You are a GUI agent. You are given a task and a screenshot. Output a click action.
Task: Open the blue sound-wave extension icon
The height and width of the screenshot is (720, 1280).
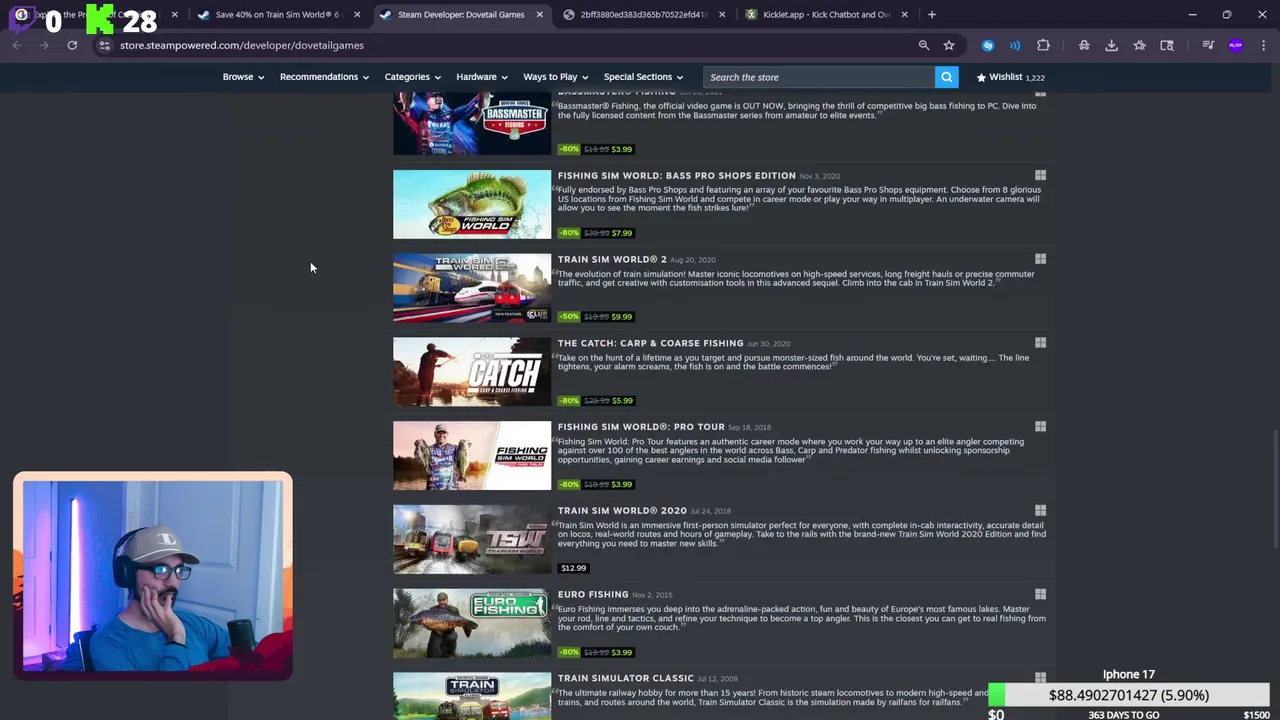[1015, 45]
